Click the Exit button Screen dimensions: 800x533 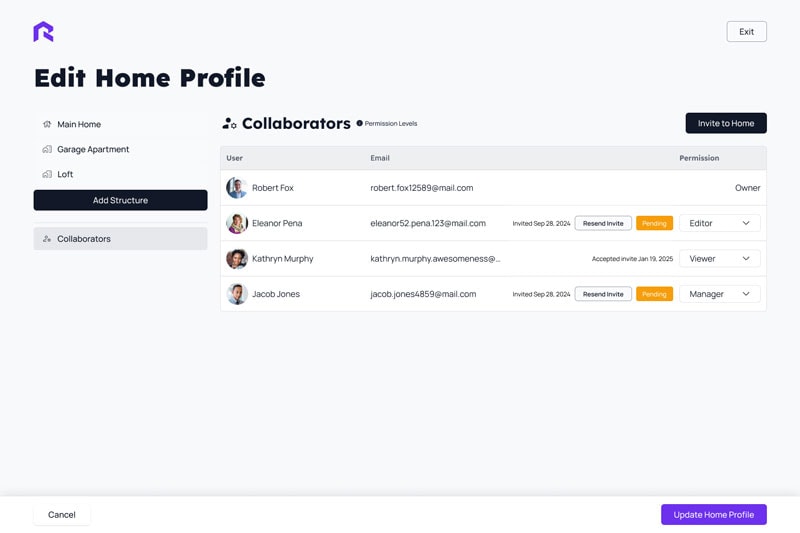point(746,32)
